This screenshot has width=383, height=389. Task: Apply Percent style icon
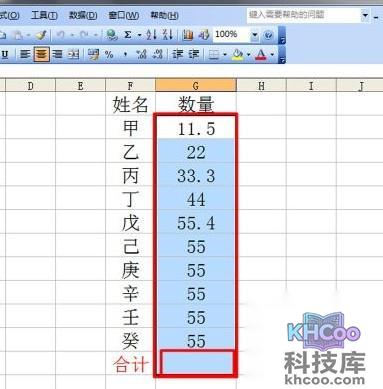109,54
